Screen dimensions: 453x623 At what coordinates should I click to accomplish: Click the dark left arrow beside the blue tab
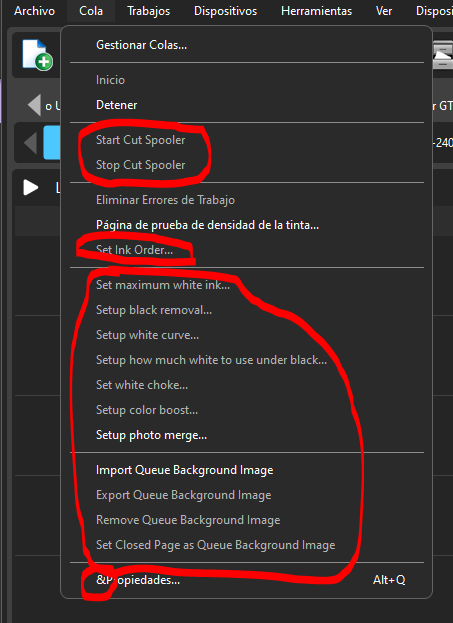[x=30, y=142]
